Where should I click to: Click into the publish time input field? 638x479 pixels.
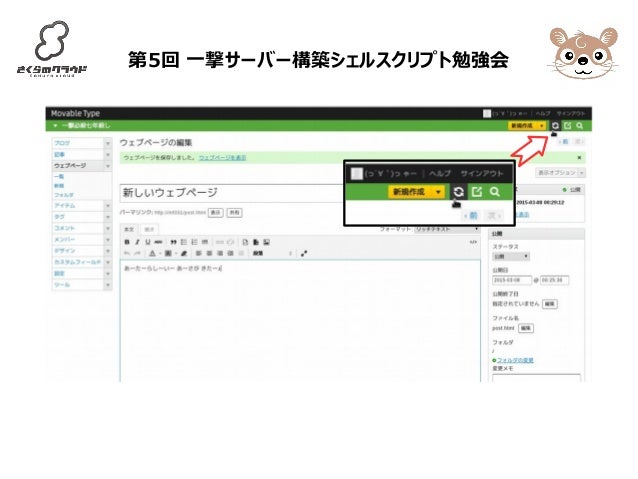(555, 280)
